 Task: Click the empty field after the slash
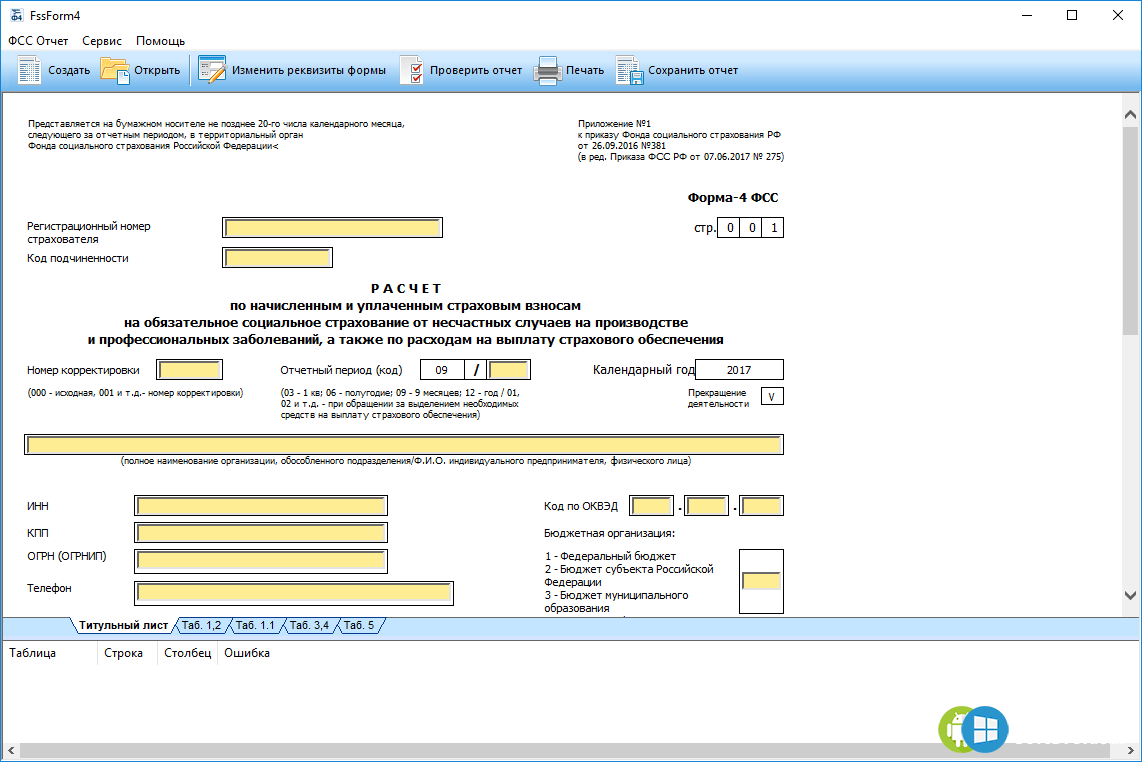[x=508, y=370]
